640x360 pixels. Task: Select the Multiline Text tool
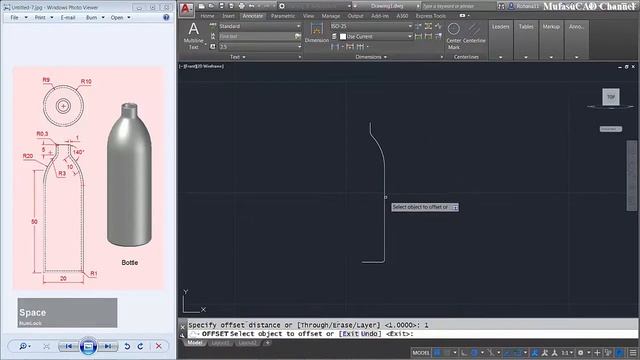193,36
